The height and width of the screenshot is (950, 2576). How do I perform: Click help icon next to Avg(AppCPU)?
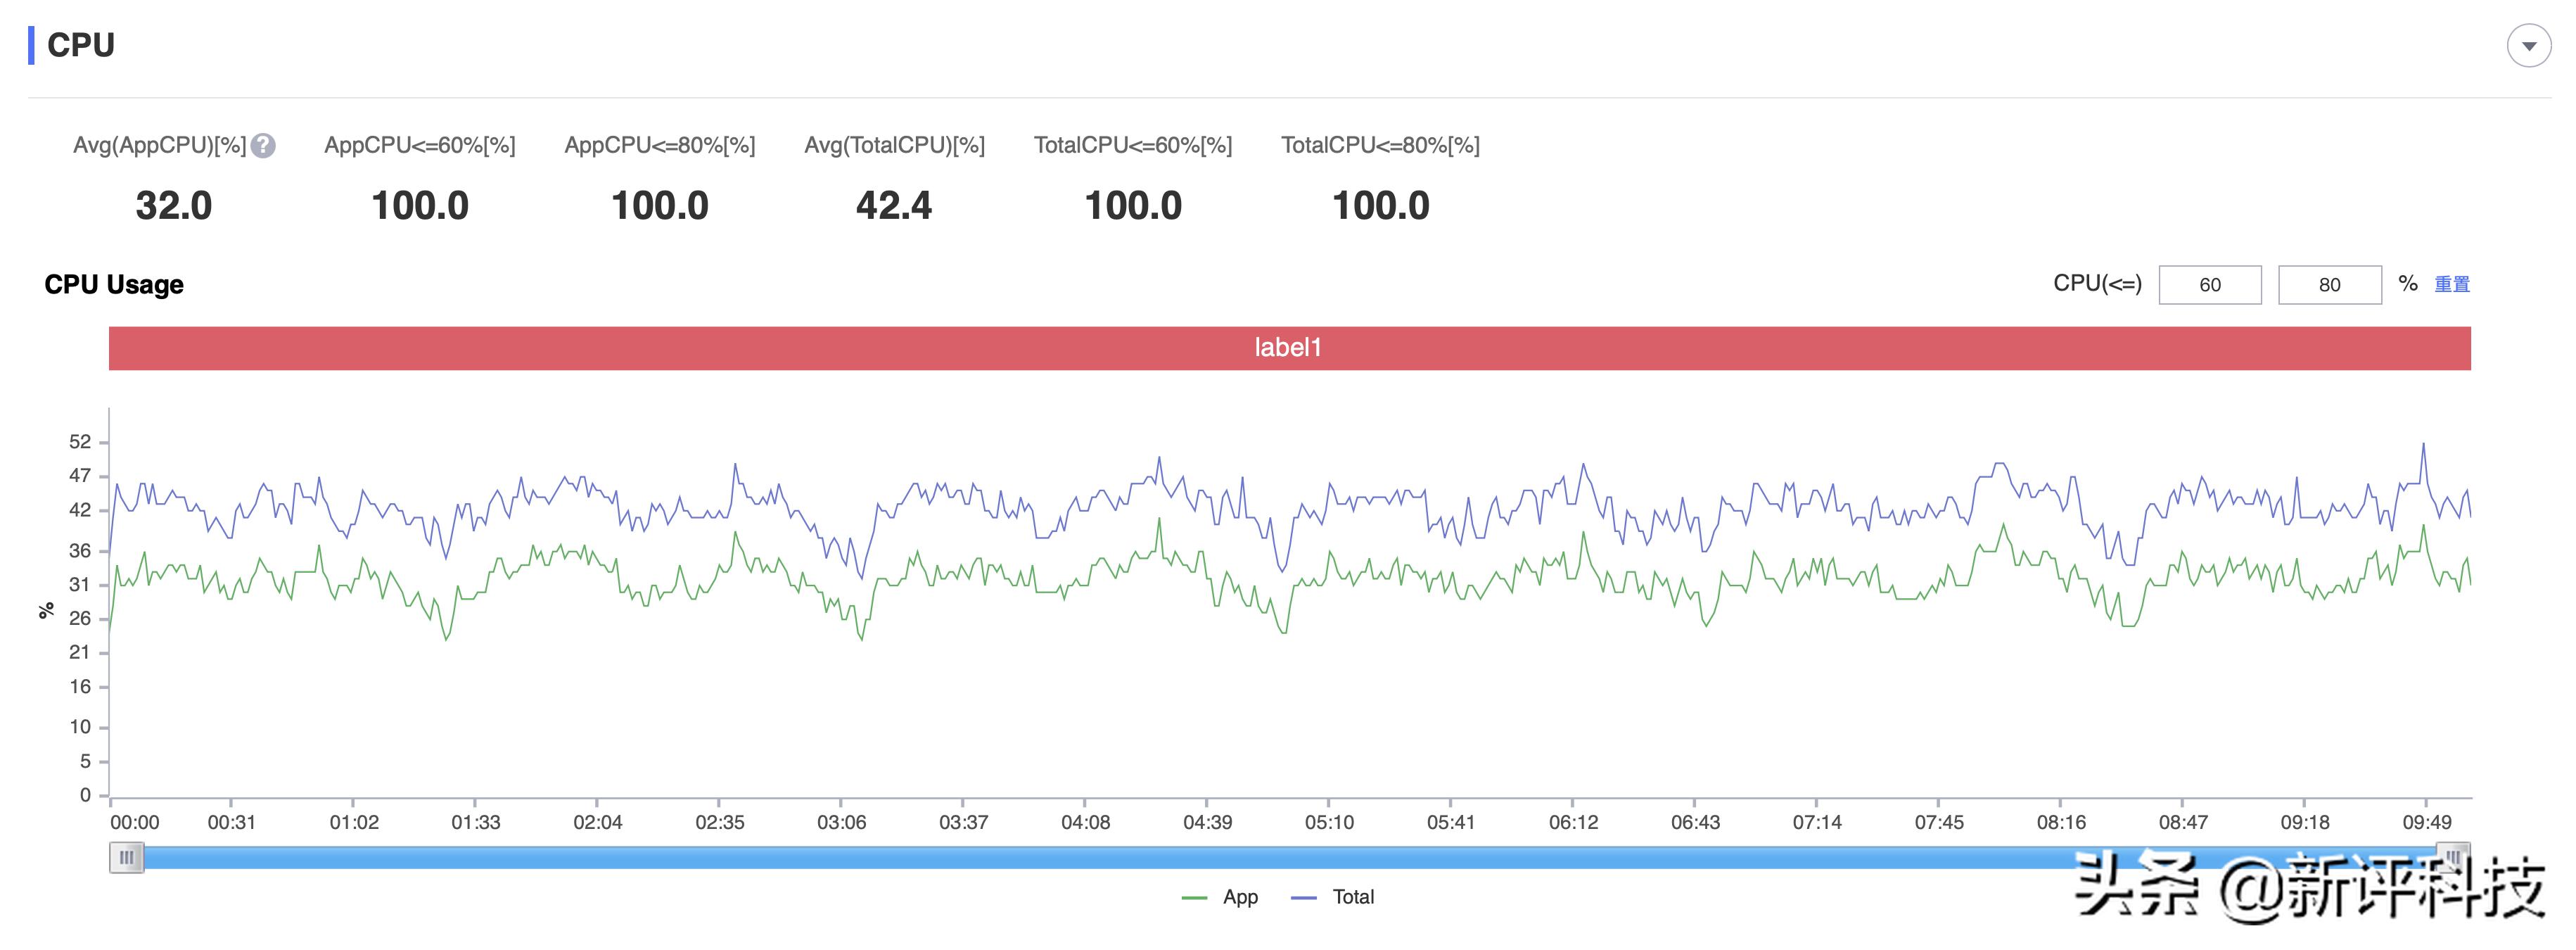click(x=263, y=146)
